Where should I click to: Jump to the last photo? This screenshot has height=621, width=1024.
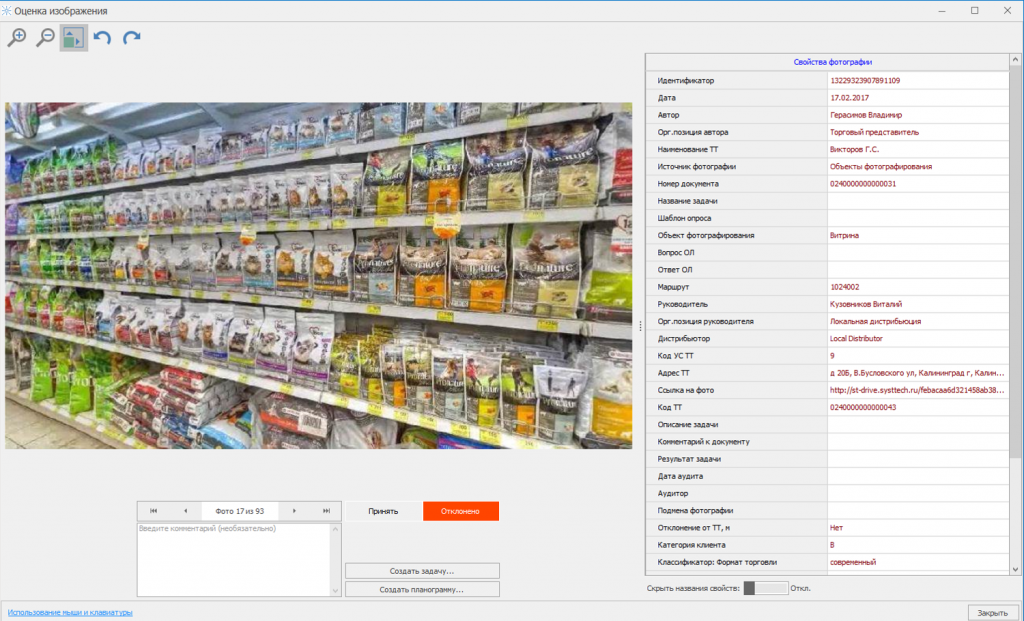point(326,511)
